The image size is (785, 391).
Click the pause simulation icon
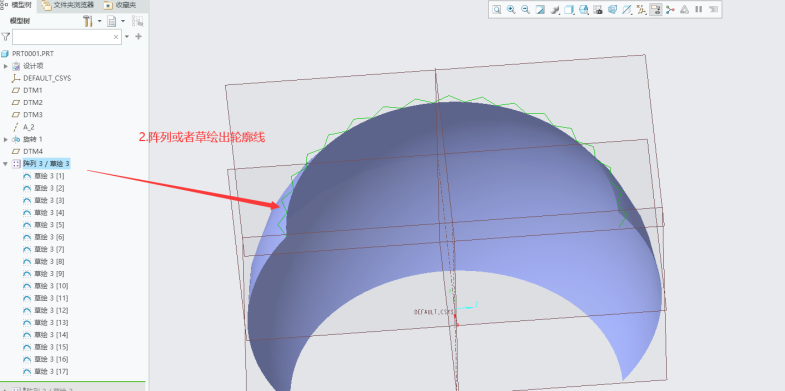pos(699,10)
